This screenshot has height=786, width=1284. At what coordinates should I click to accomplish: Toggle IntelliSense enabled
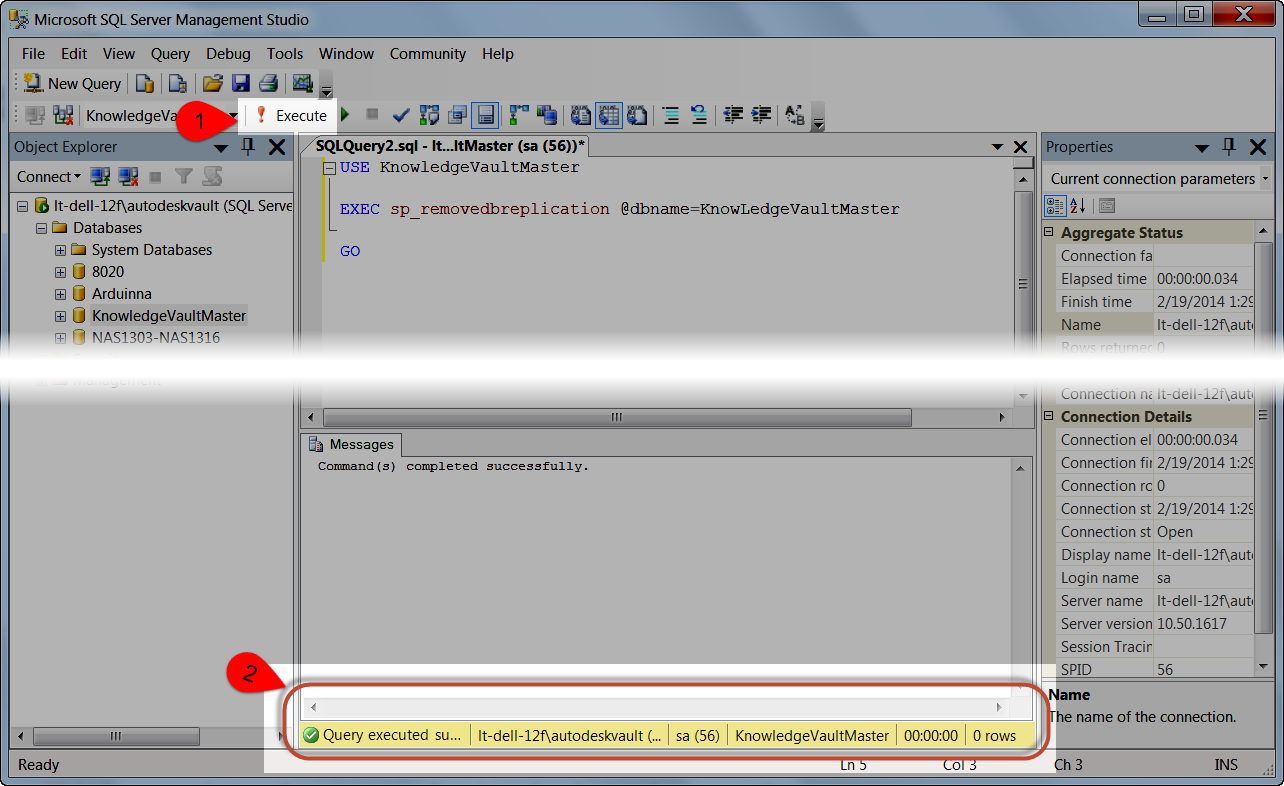click(485, 116)
